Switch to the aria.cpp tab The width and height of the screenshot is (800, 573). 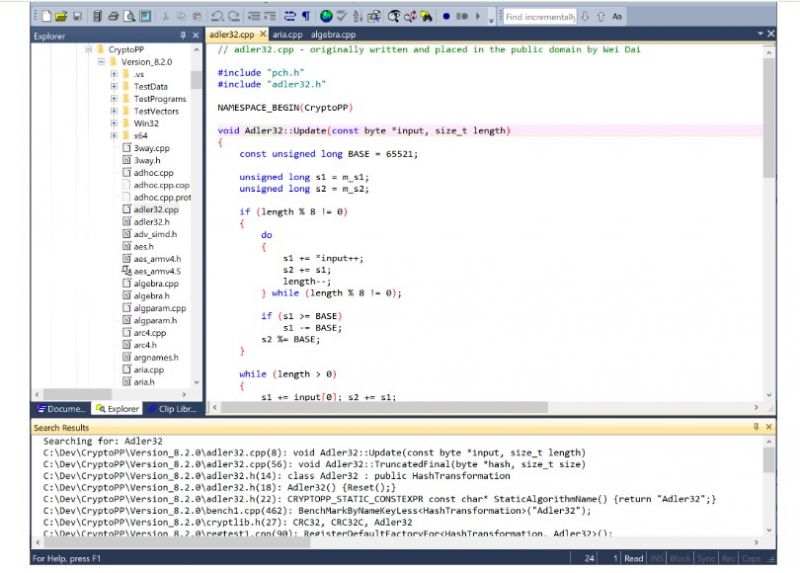[x=287, y=34]
